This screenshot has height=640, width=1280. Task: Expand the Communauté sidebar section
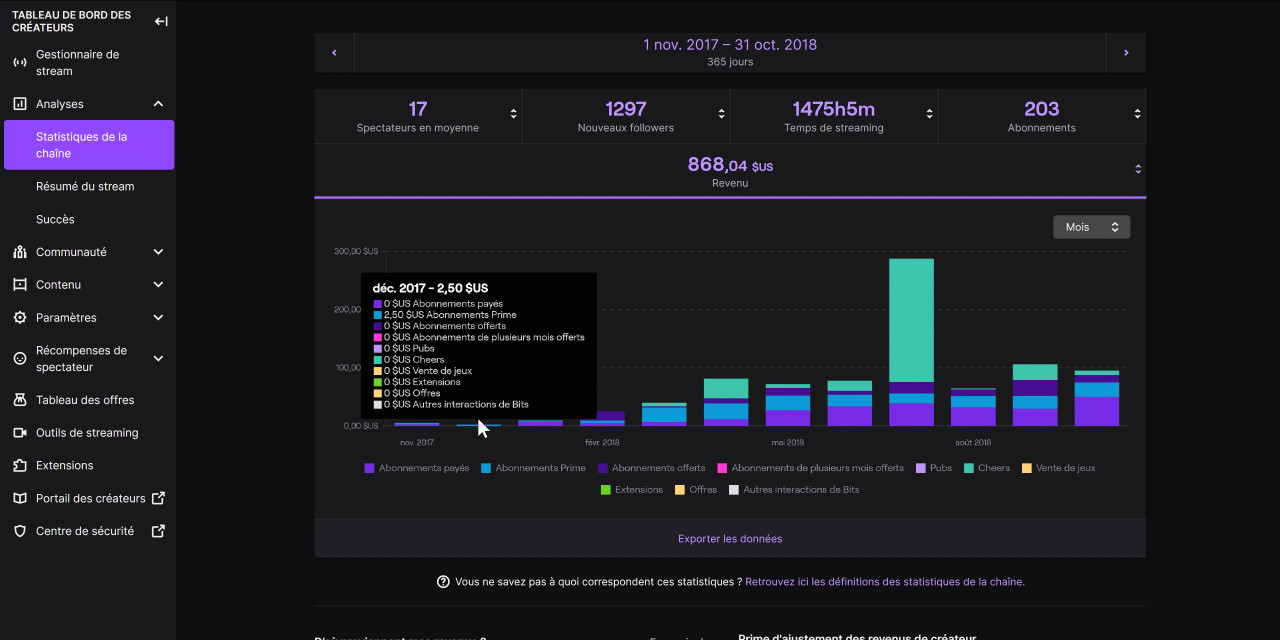[x=158, y=252]
